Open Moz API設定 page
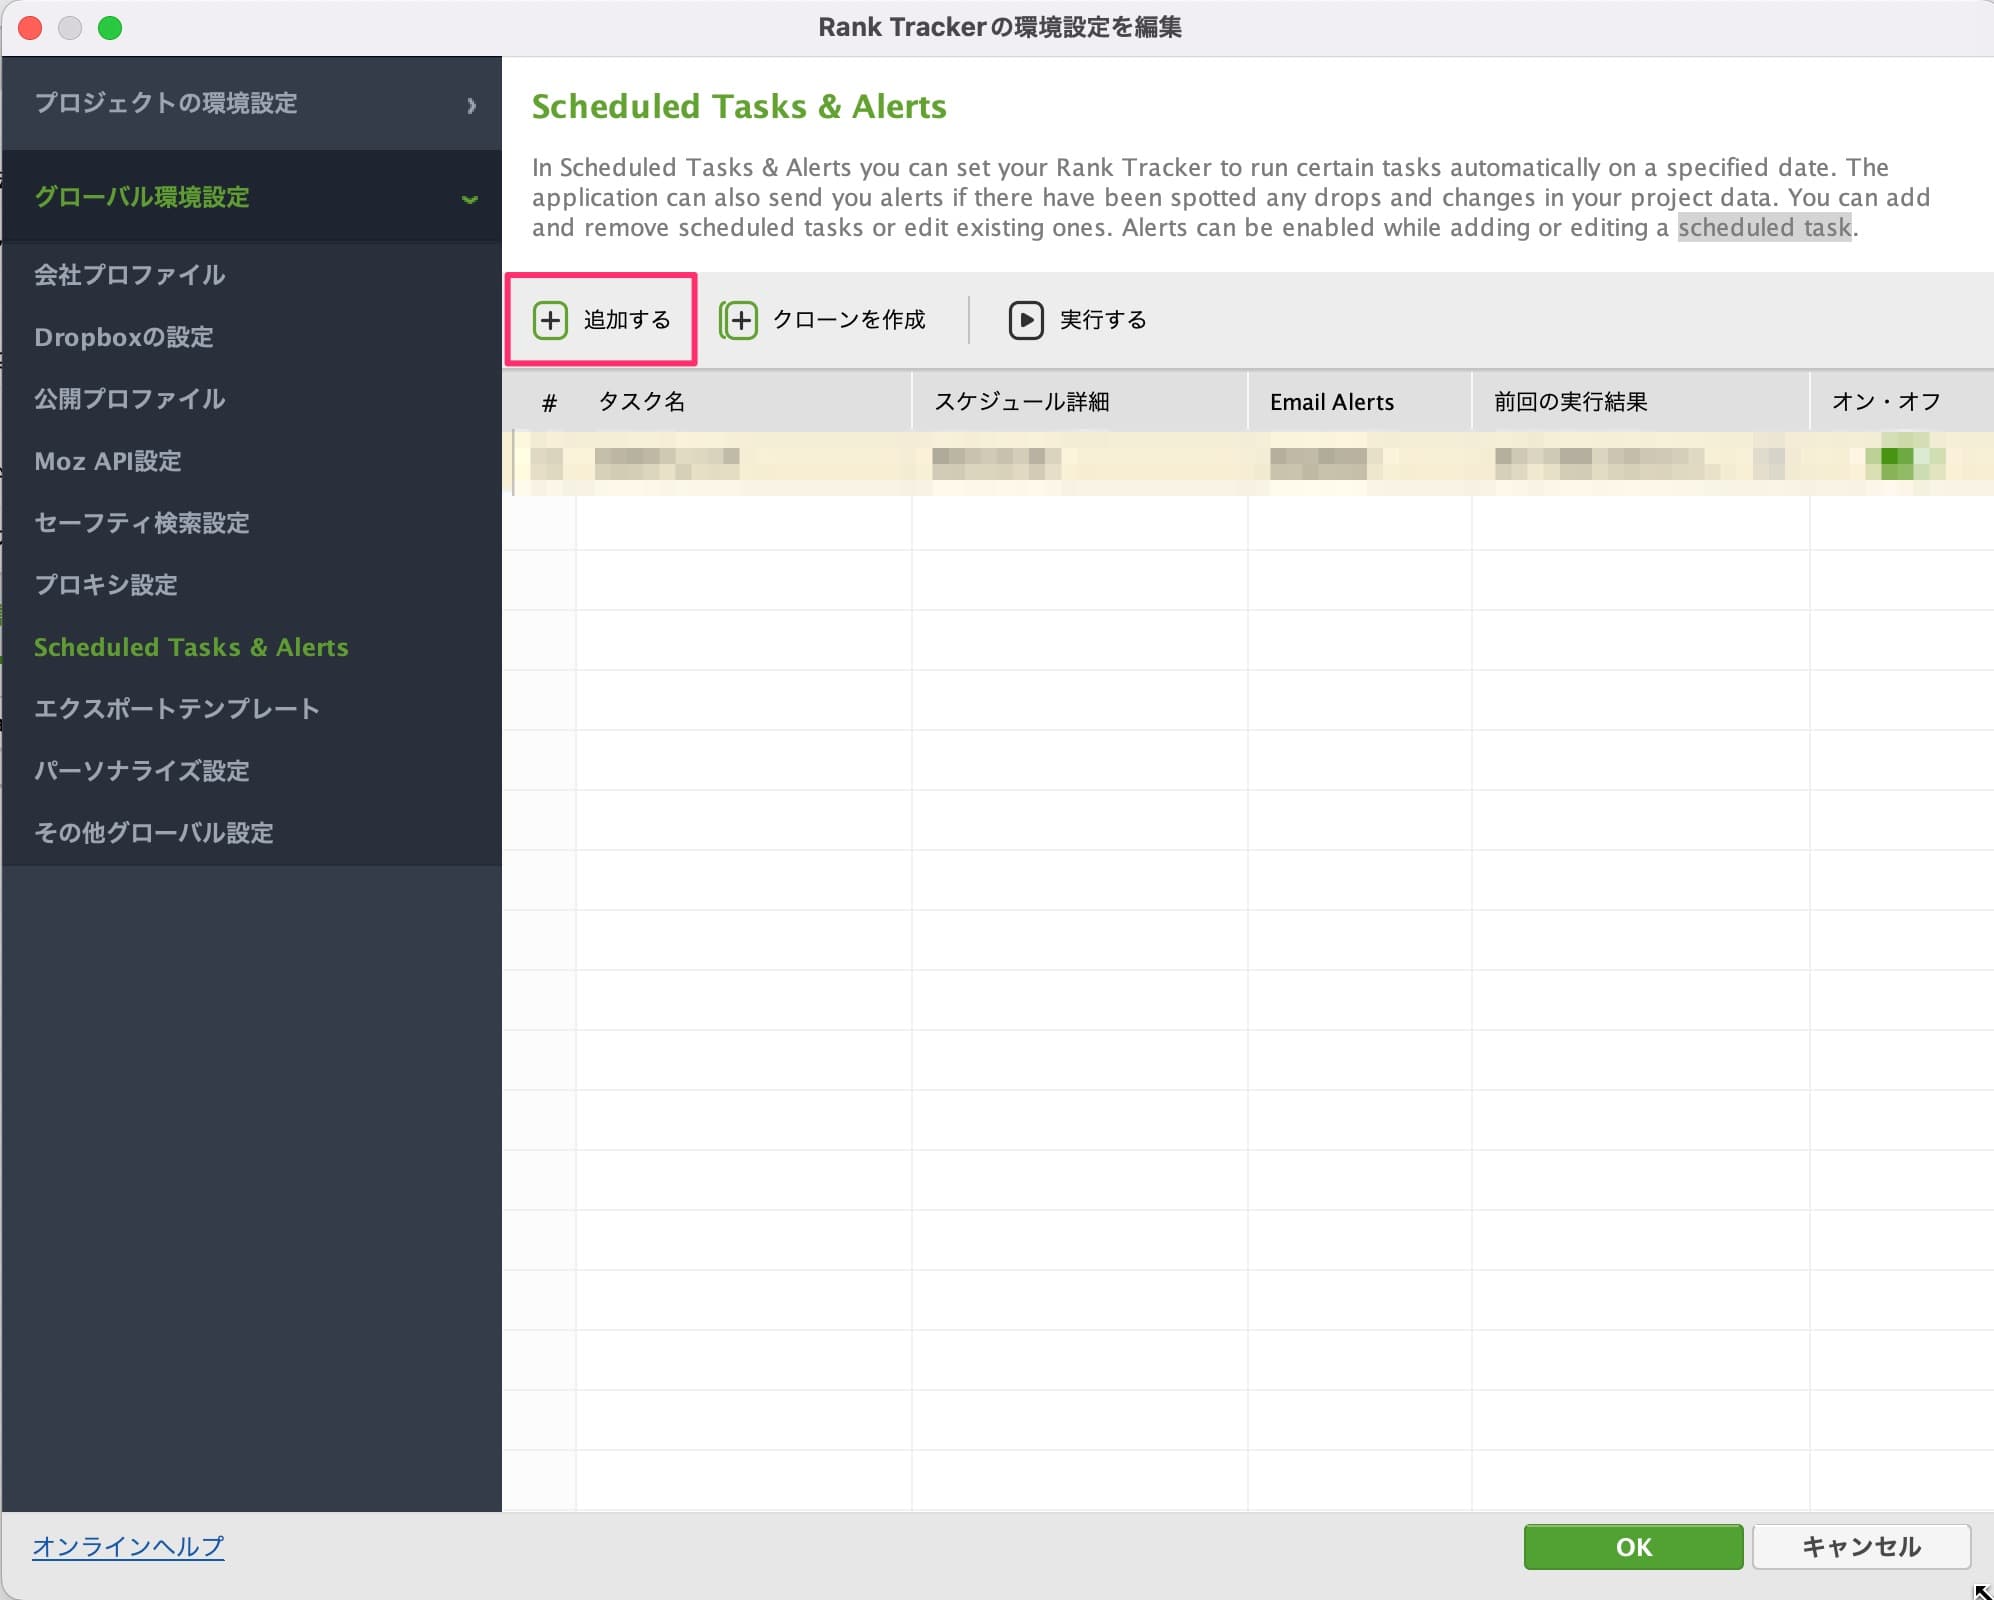1994x1600 pixels. 108,461
